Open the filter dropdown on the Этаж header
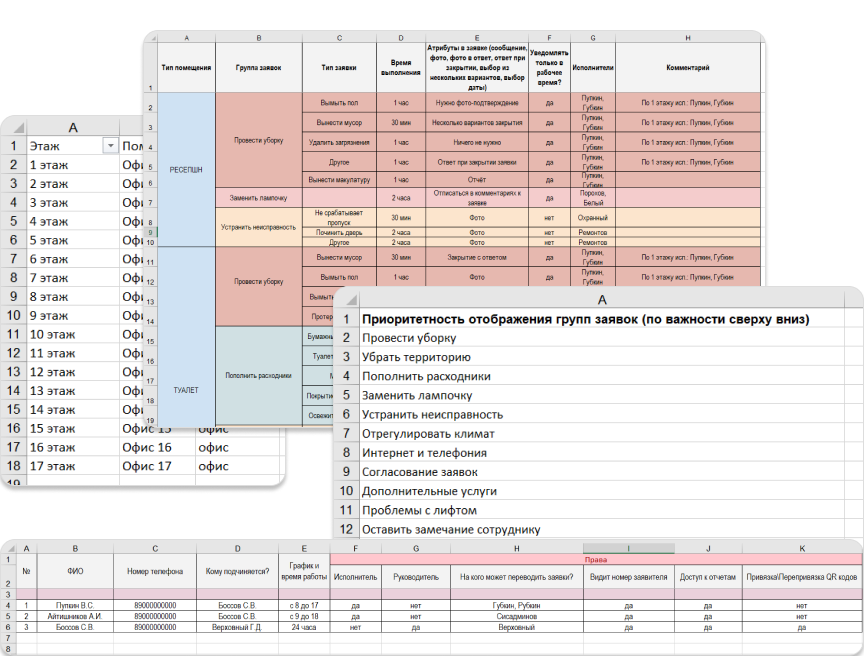The height and width of the screenshot is (656, 864). pos(109,146)
